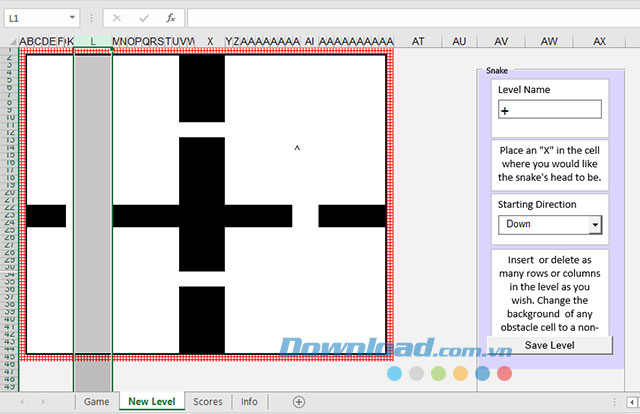Click the horizontal scroll left arrow
The height and width of the screenshot is (414, 640).
click(x=631, y=401)
